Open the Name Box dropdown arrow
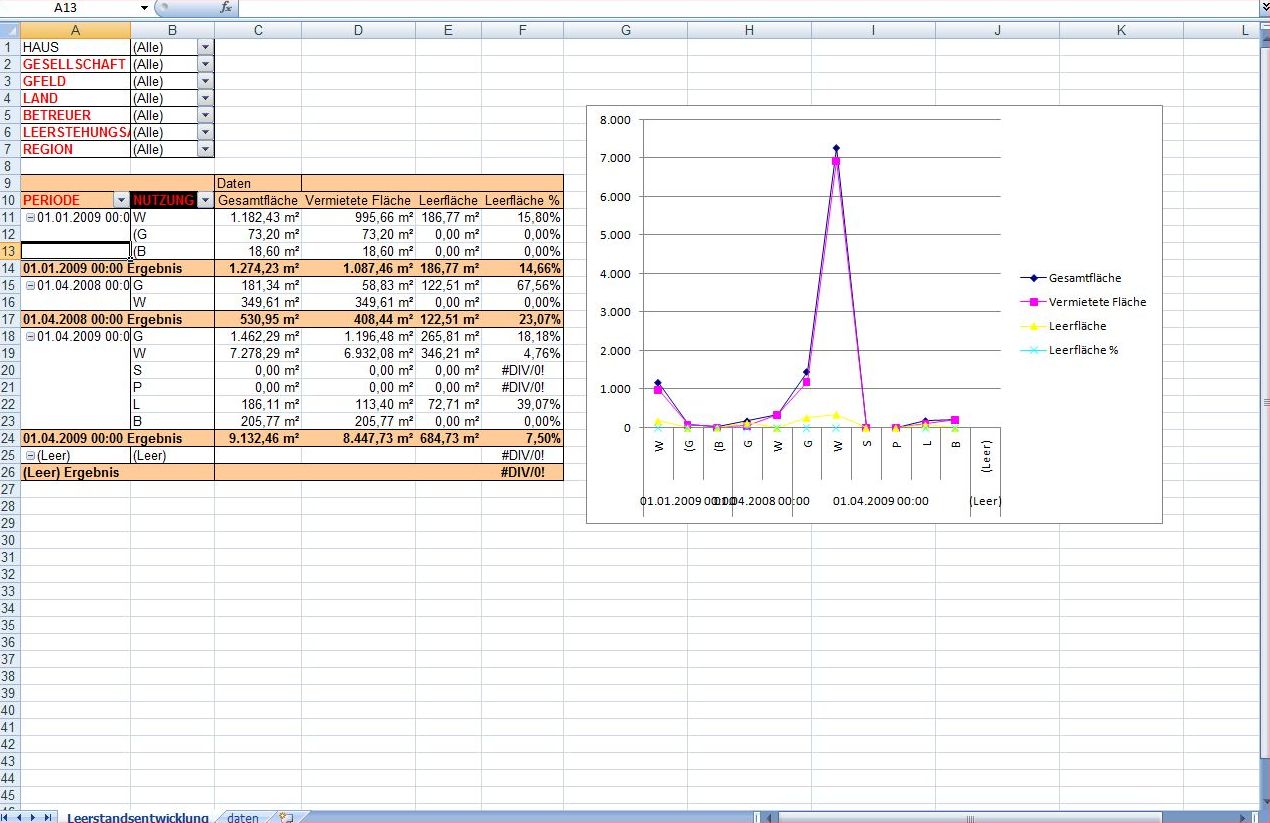The width and height of the screenshot is (1270, 823). pos(144,8)
